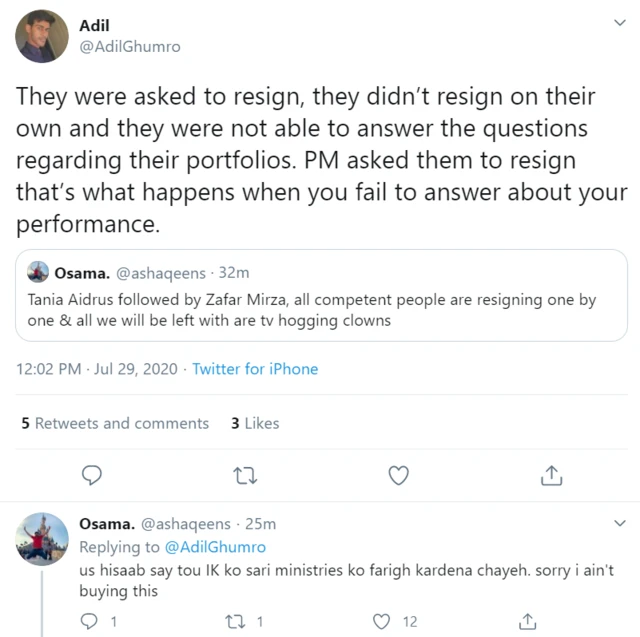
Task: Click the share icon under Adil's main tweet
Action: [x=551, y=475]
